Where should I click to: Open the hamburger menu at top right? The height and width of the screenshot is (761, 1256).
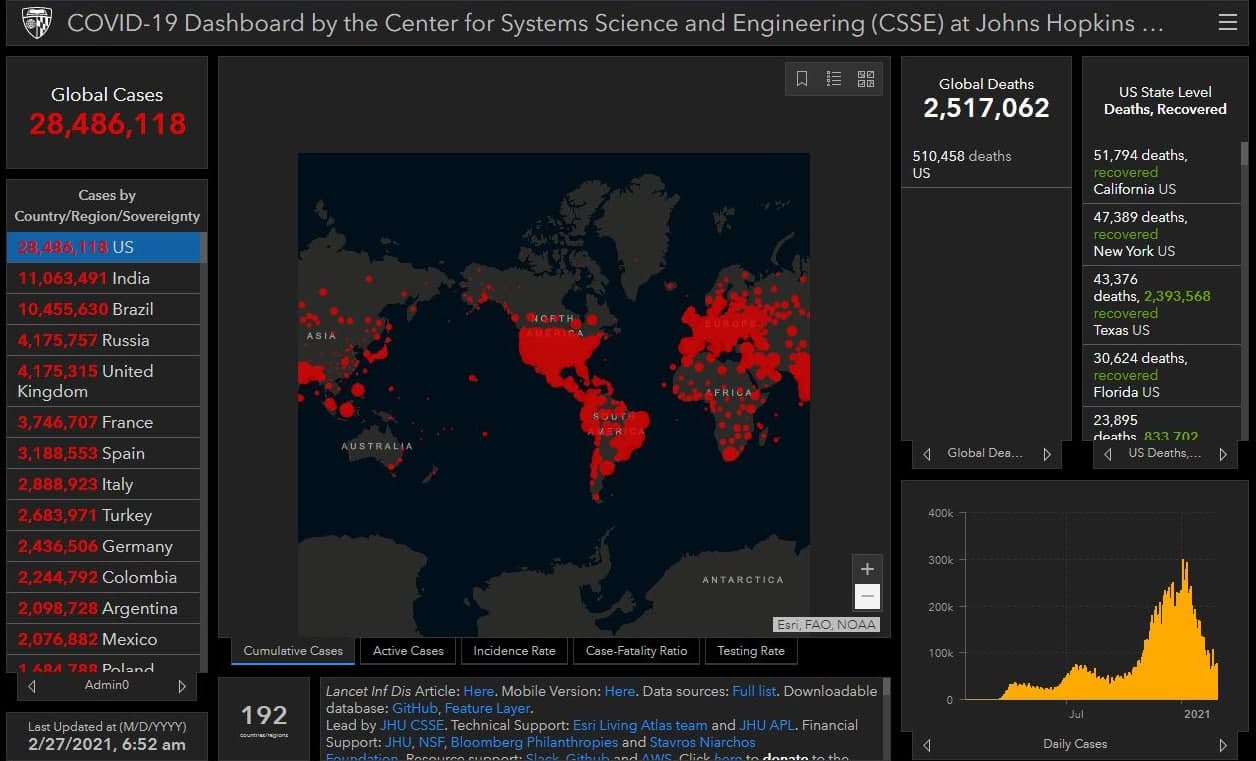click(1227, 22)
